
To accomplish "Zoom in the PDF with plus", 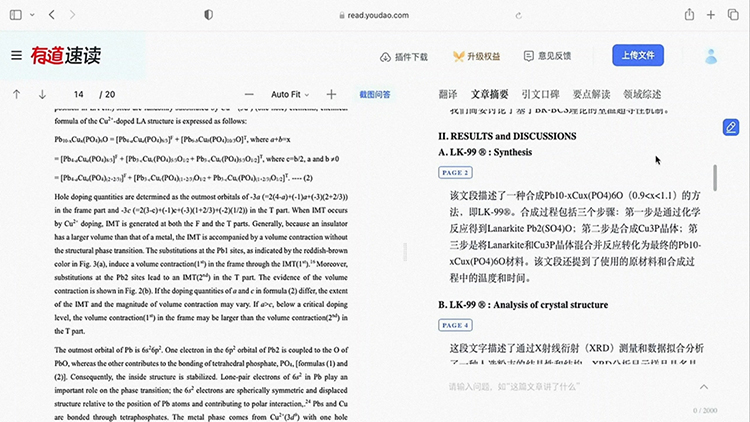I will click(x=331, y=94).
